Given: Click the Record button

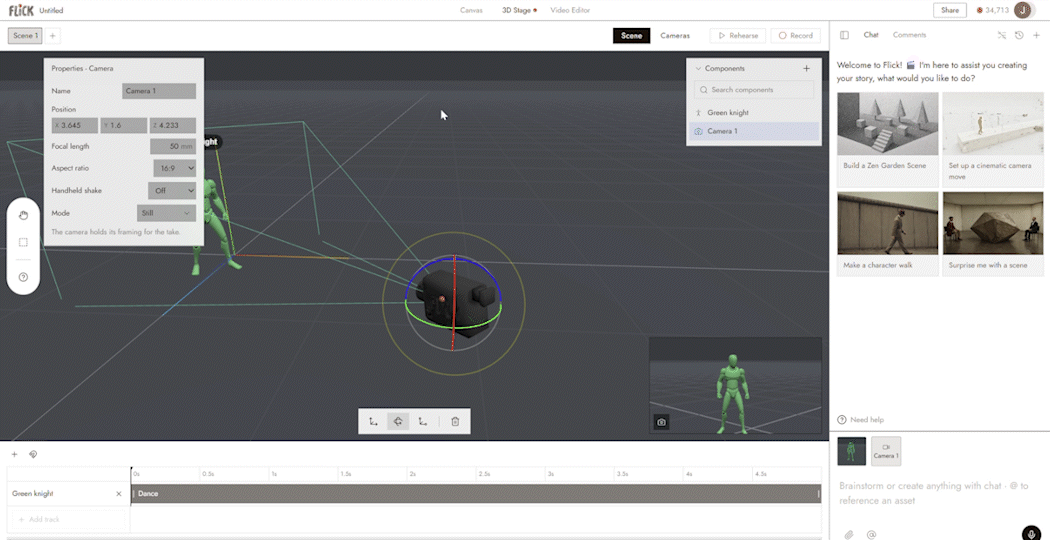Looking at the screenshot, I should [x=796, y=36].
